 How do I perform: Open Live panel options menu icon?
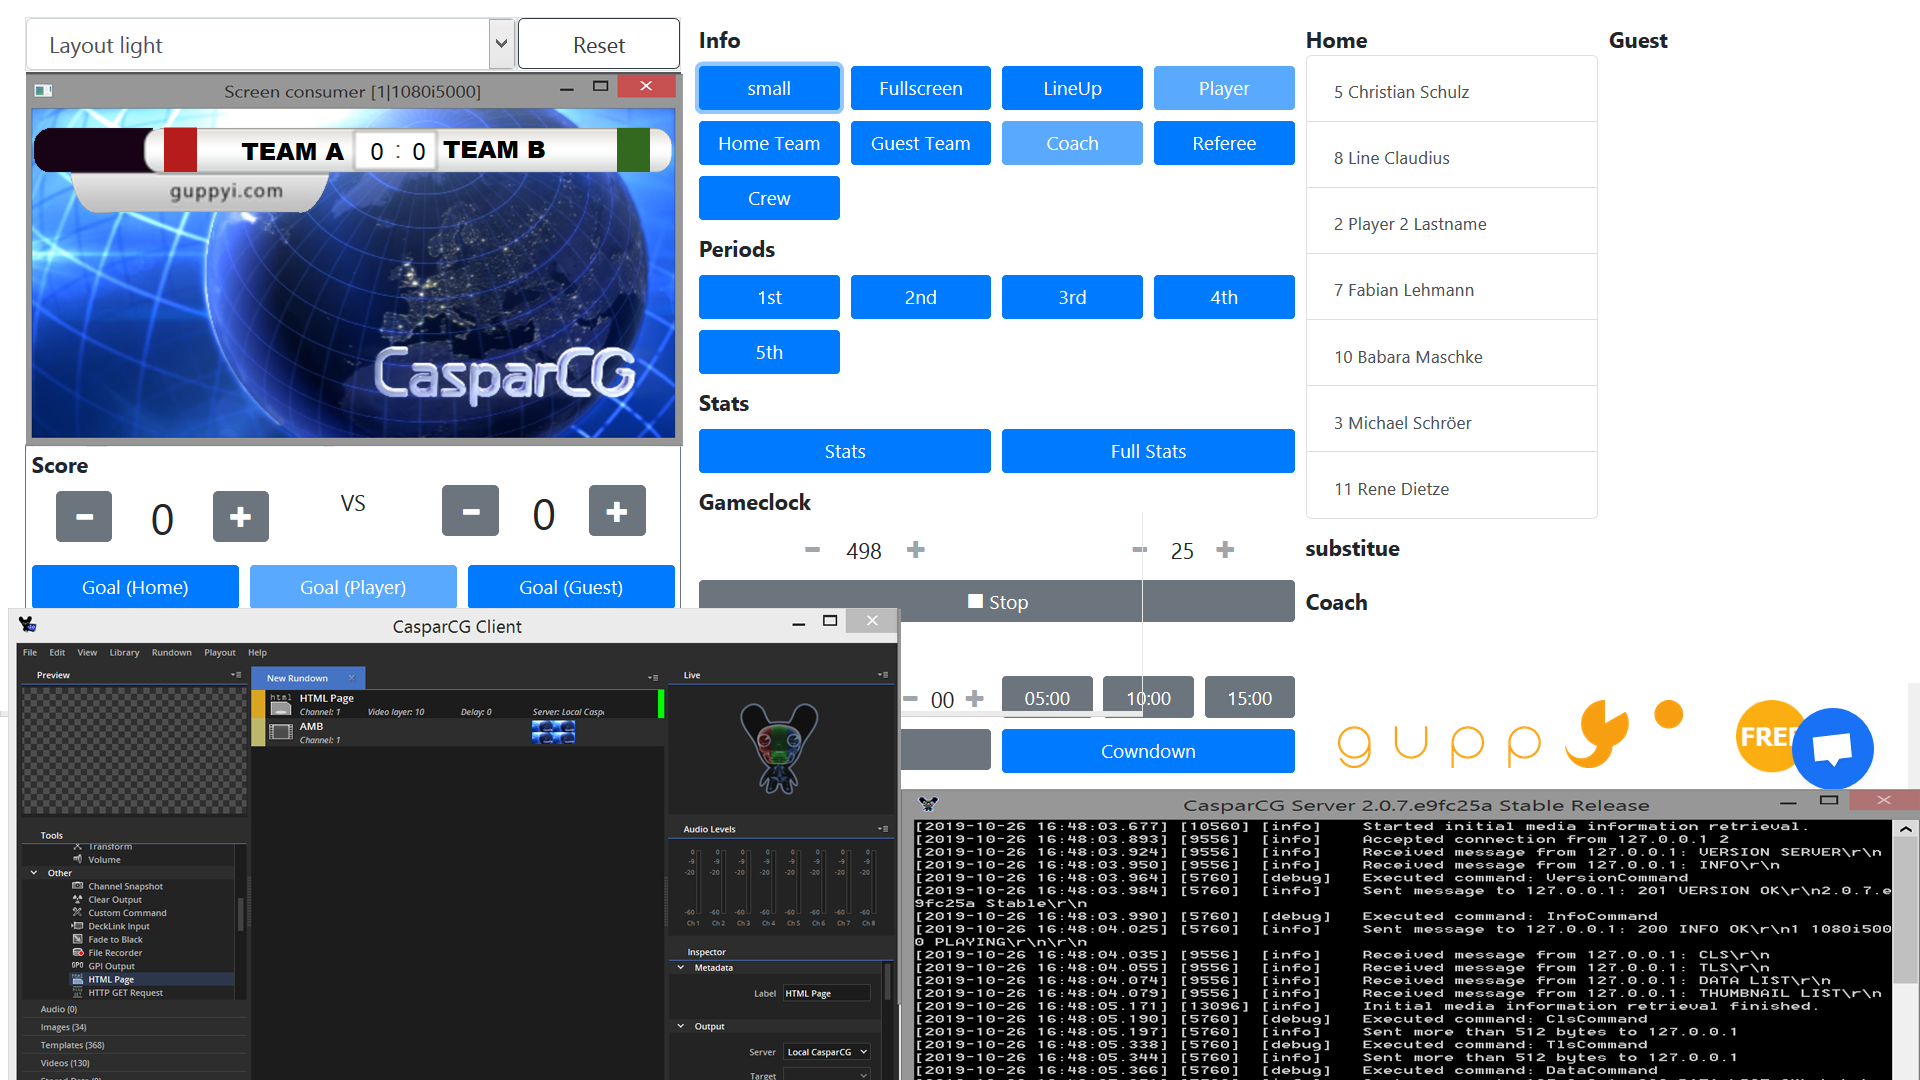(x=883, y=675)
